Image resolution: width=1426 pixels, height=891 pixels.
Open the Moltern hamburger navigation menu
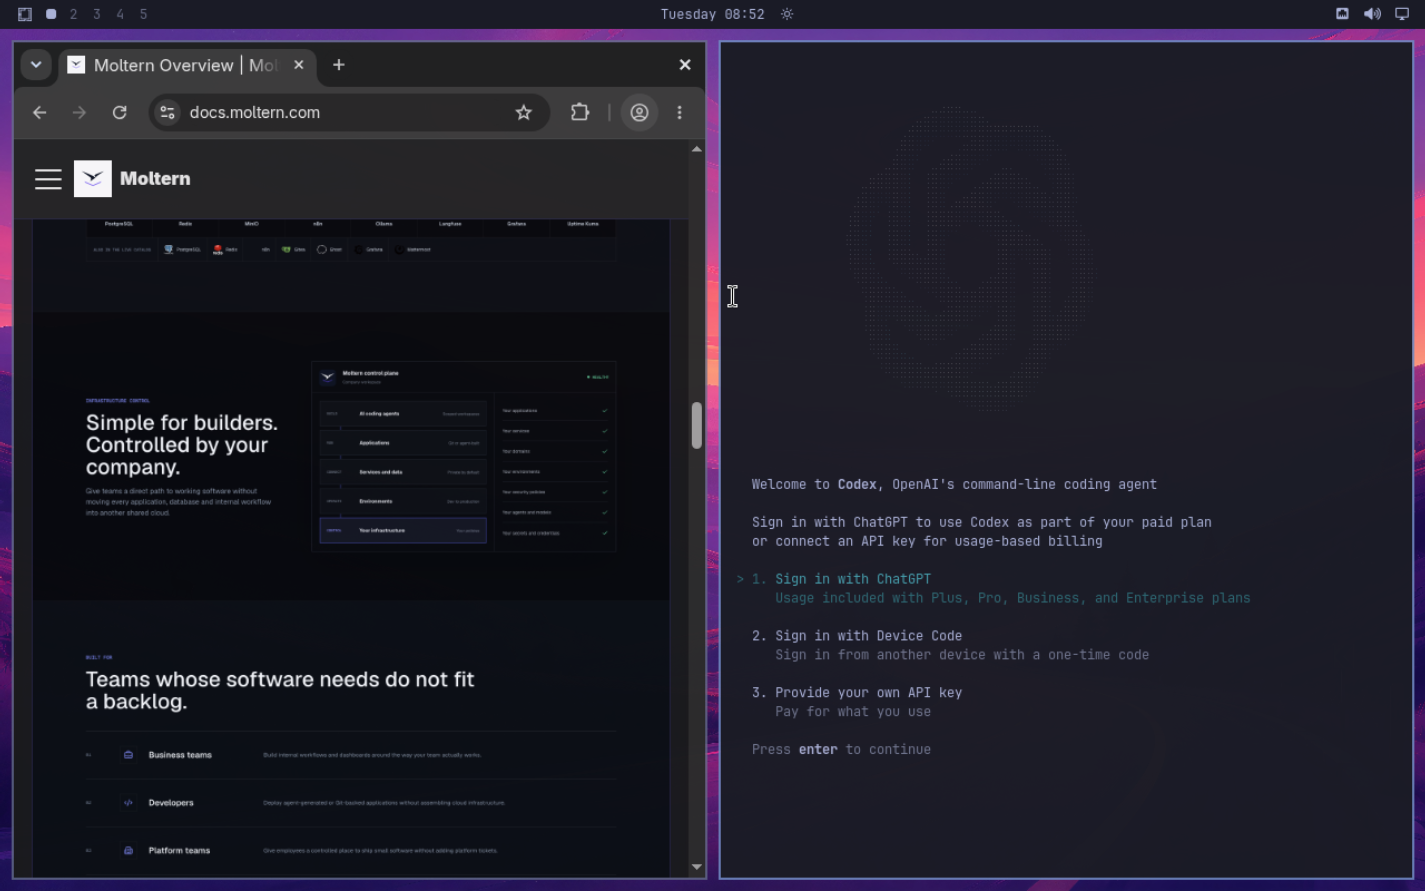(48, 179)
